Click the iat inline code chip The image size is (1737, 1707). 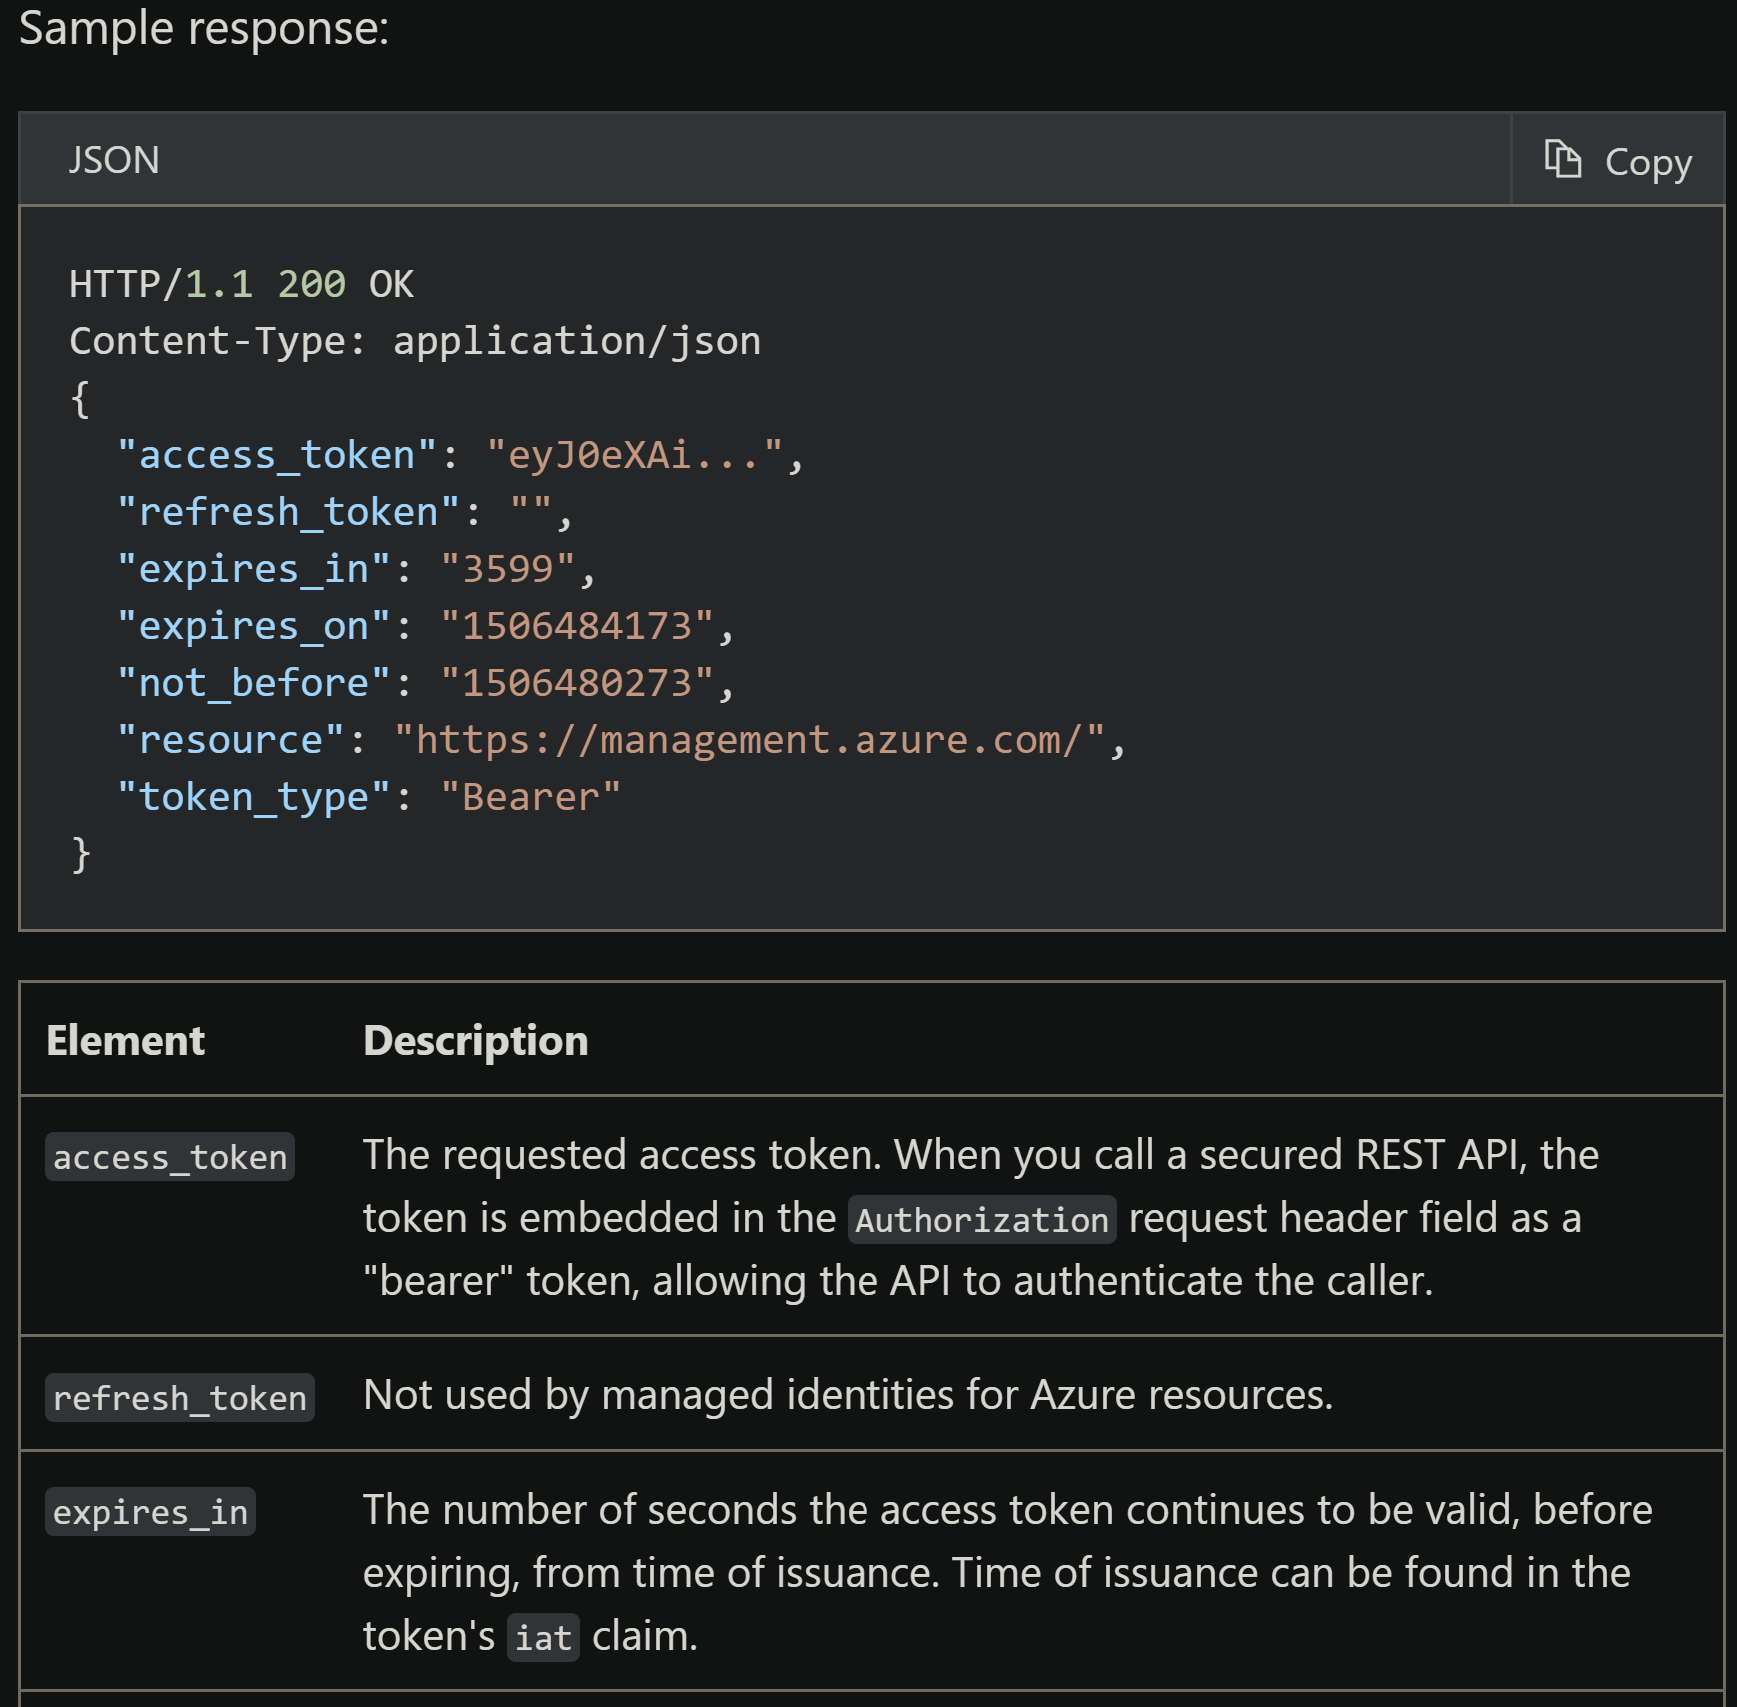click(543, 1637)
